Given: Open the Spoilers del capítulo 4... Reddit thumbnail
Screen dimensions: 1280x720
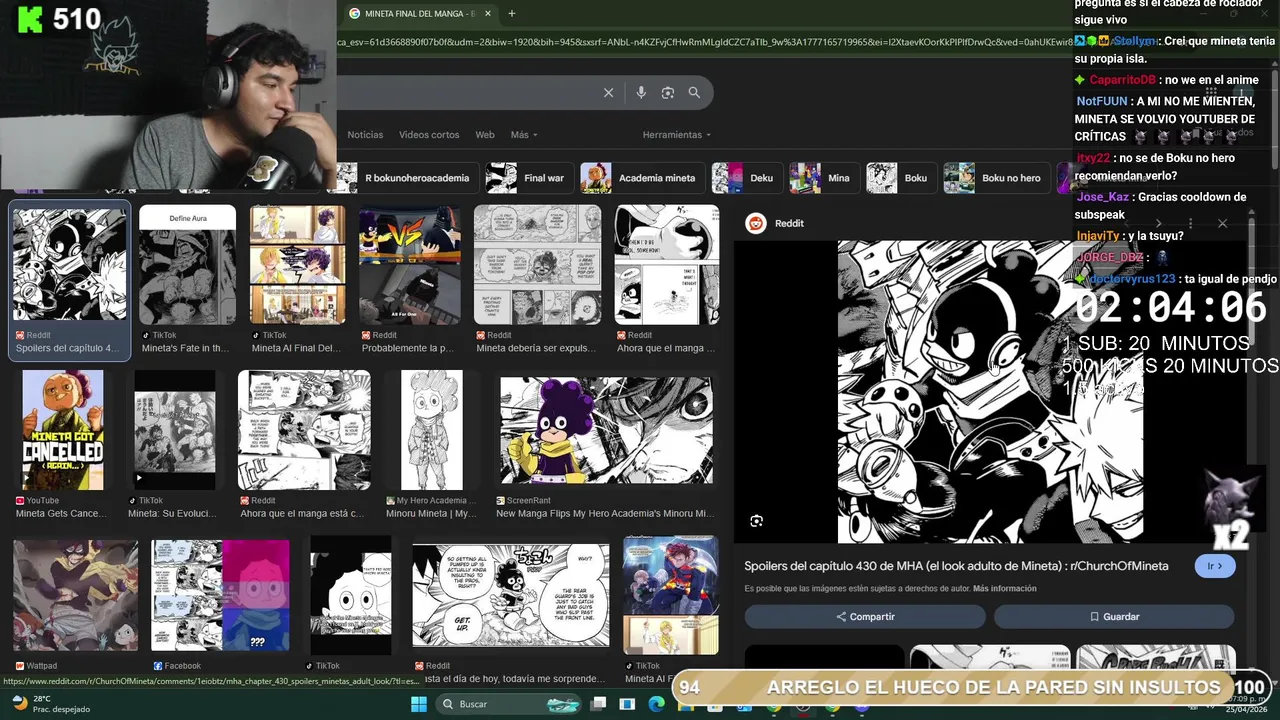Looking at the screenshot, I should coord(69,265).
